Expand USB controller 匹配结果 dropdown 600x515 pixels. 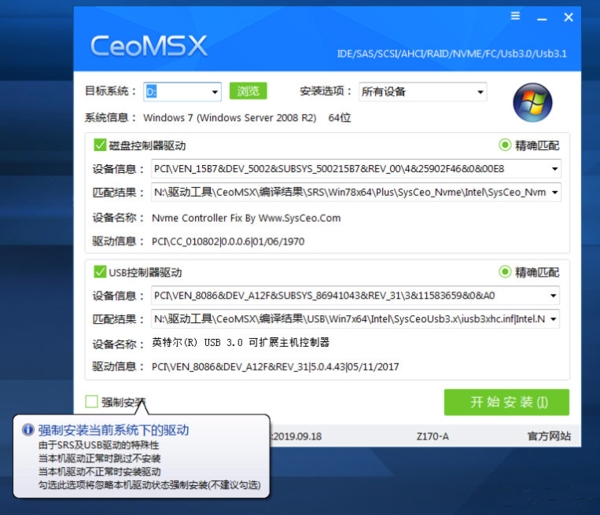click(553, 319)
